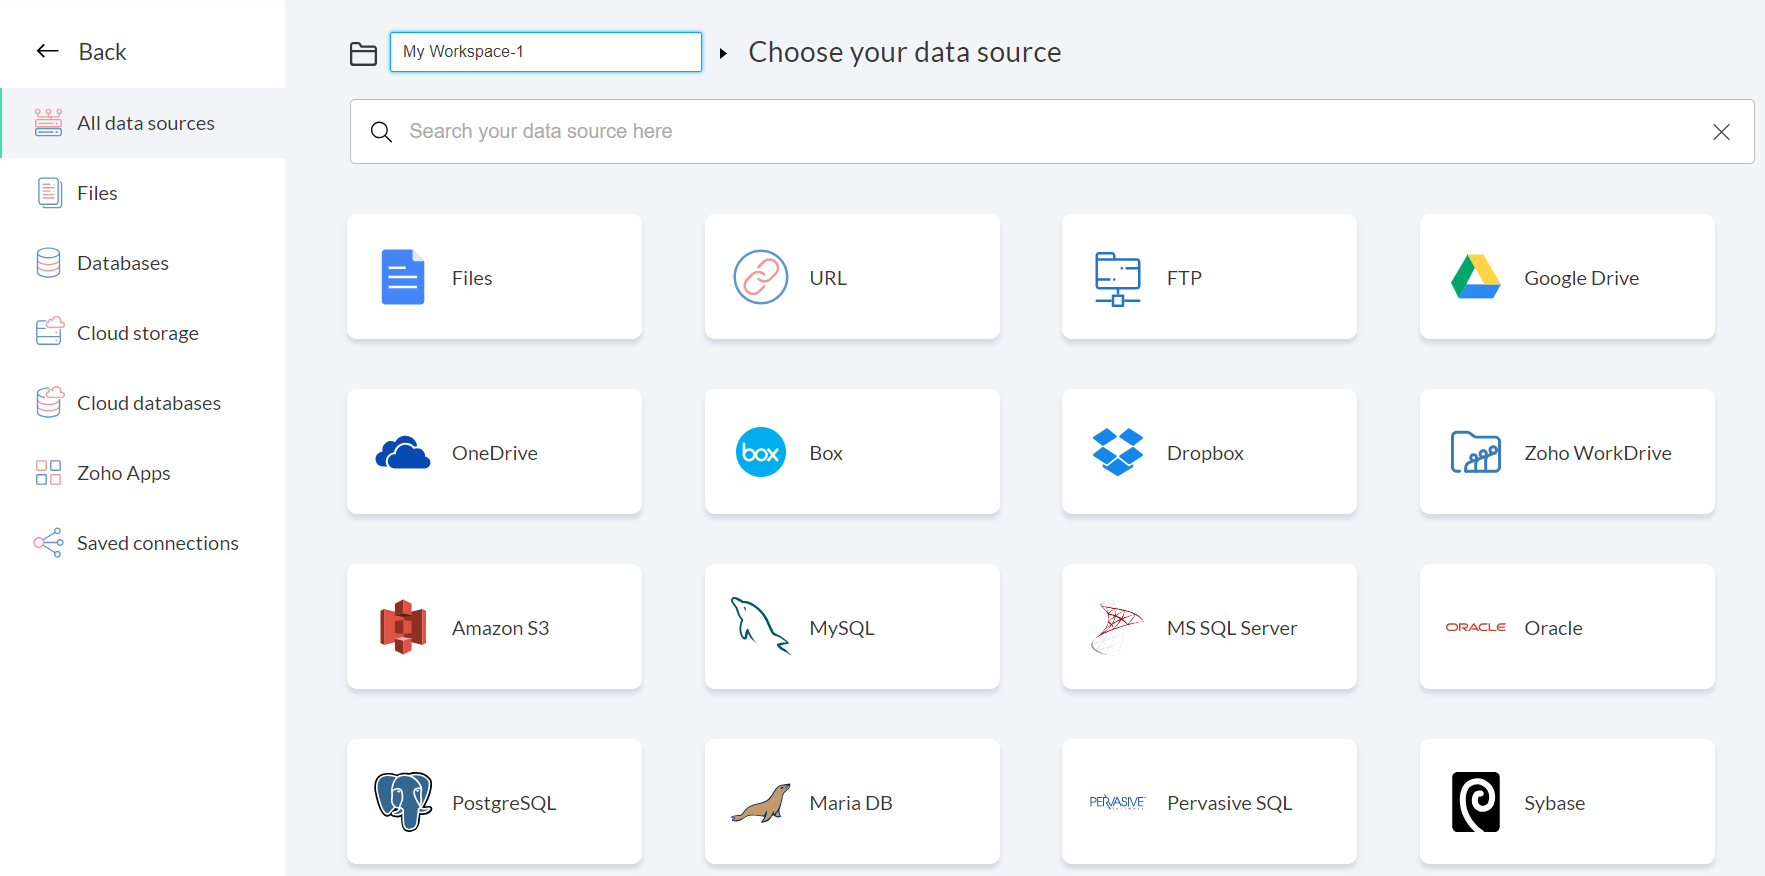
Task: Select the Box card label
Action: [x=826, y=453]
